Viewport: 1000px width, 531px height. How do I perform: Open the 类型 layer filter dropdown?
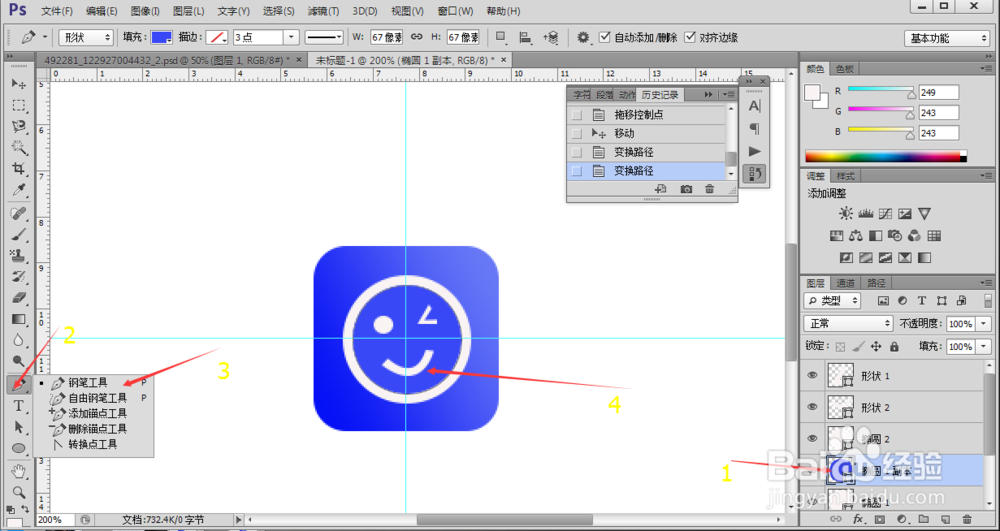(x=832, y=300)
